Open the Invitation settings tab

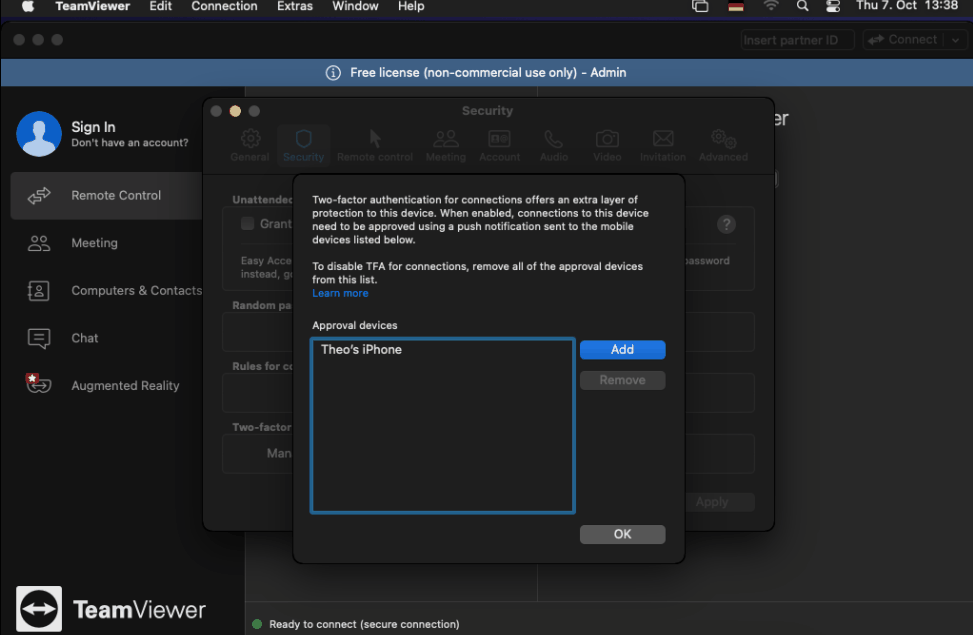coord(663,145)
